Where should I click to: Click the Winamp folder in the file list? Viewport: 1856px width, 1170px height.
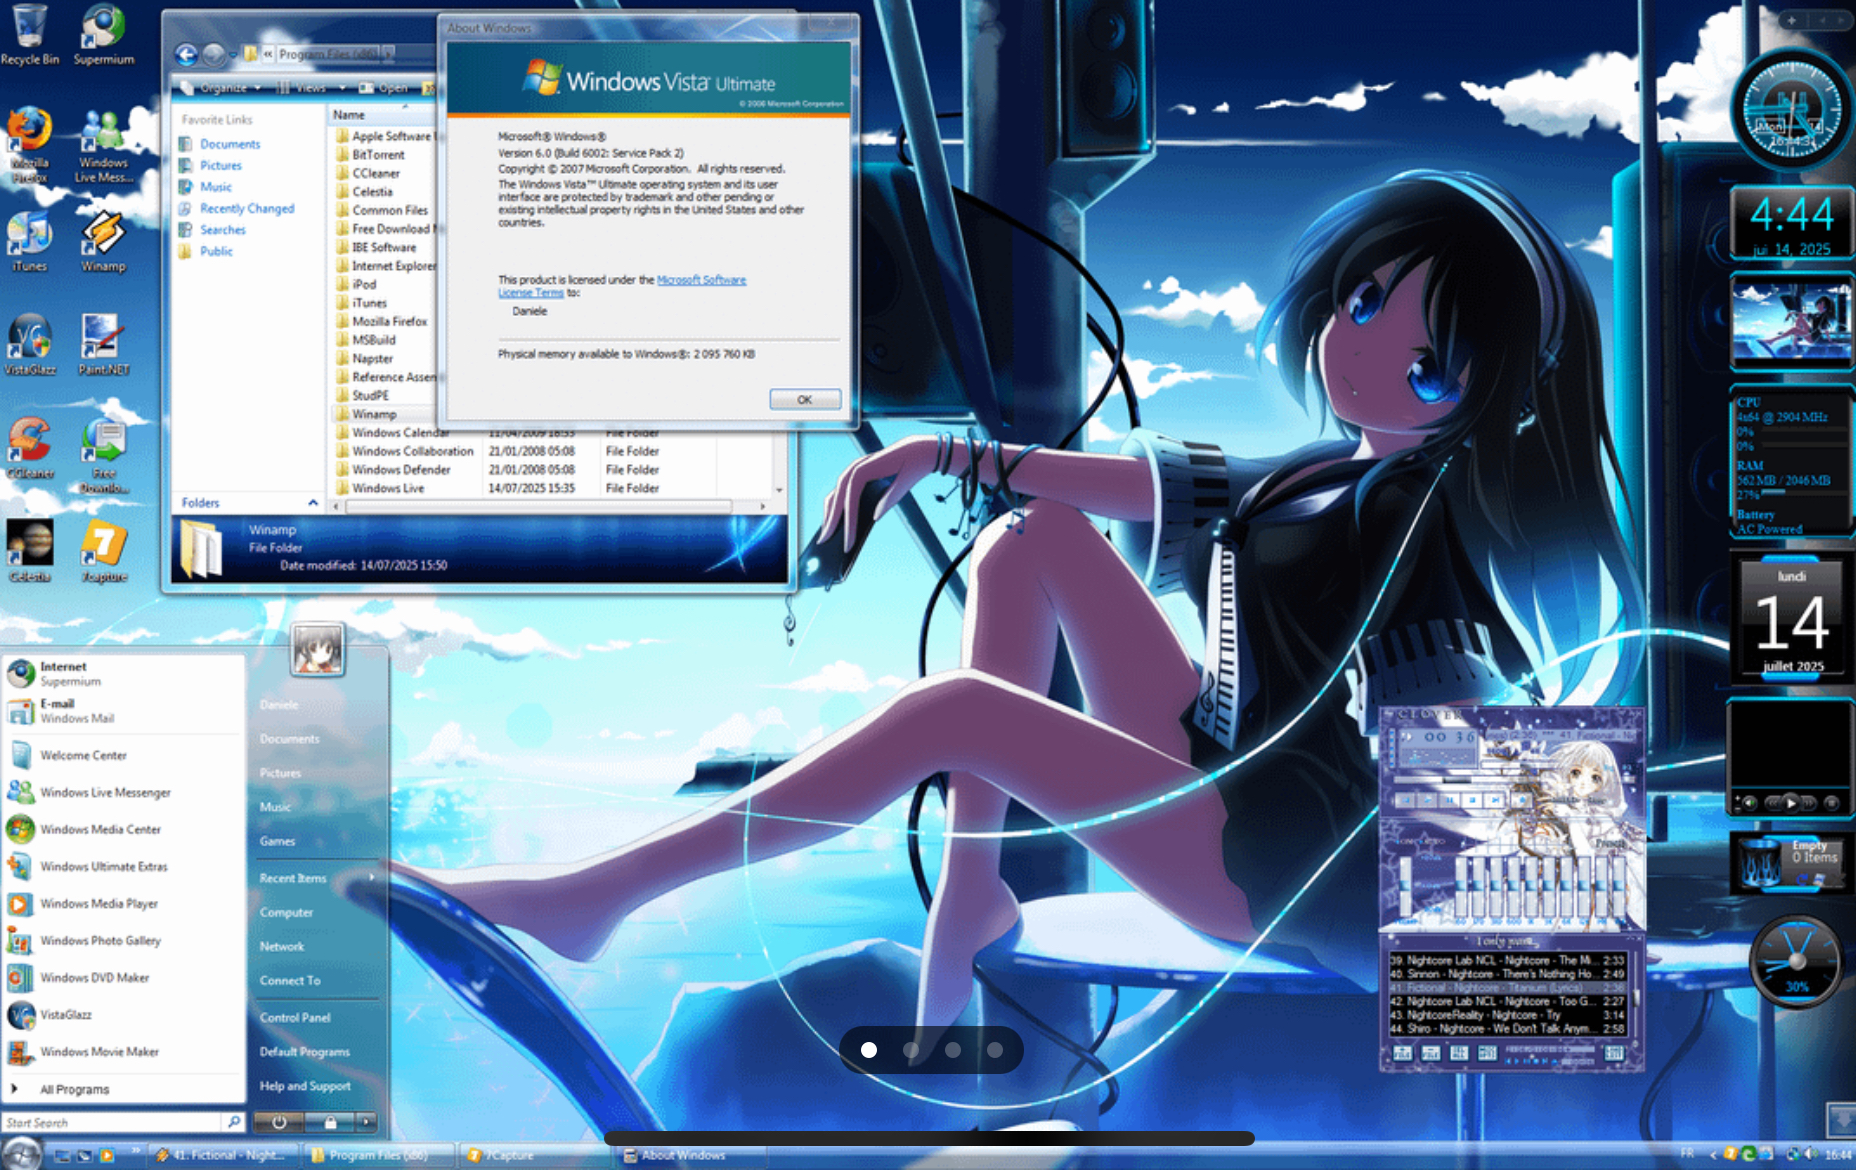click(x=374, y=414)
